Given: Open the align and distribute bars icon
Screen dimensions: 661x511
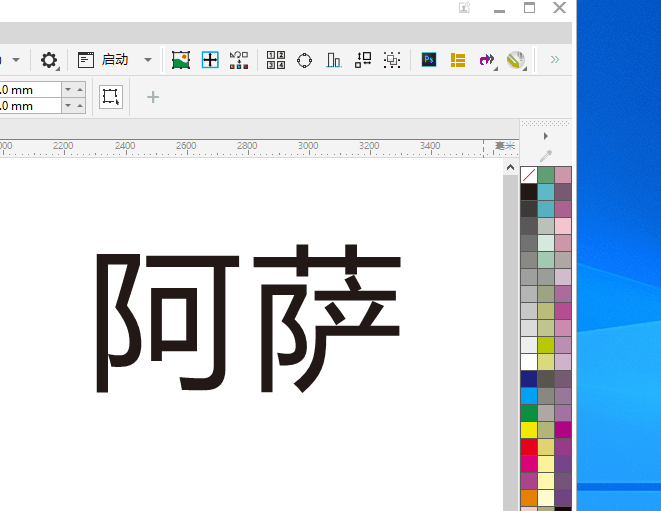Looking at the screenshot, I should tap(334, 60).
